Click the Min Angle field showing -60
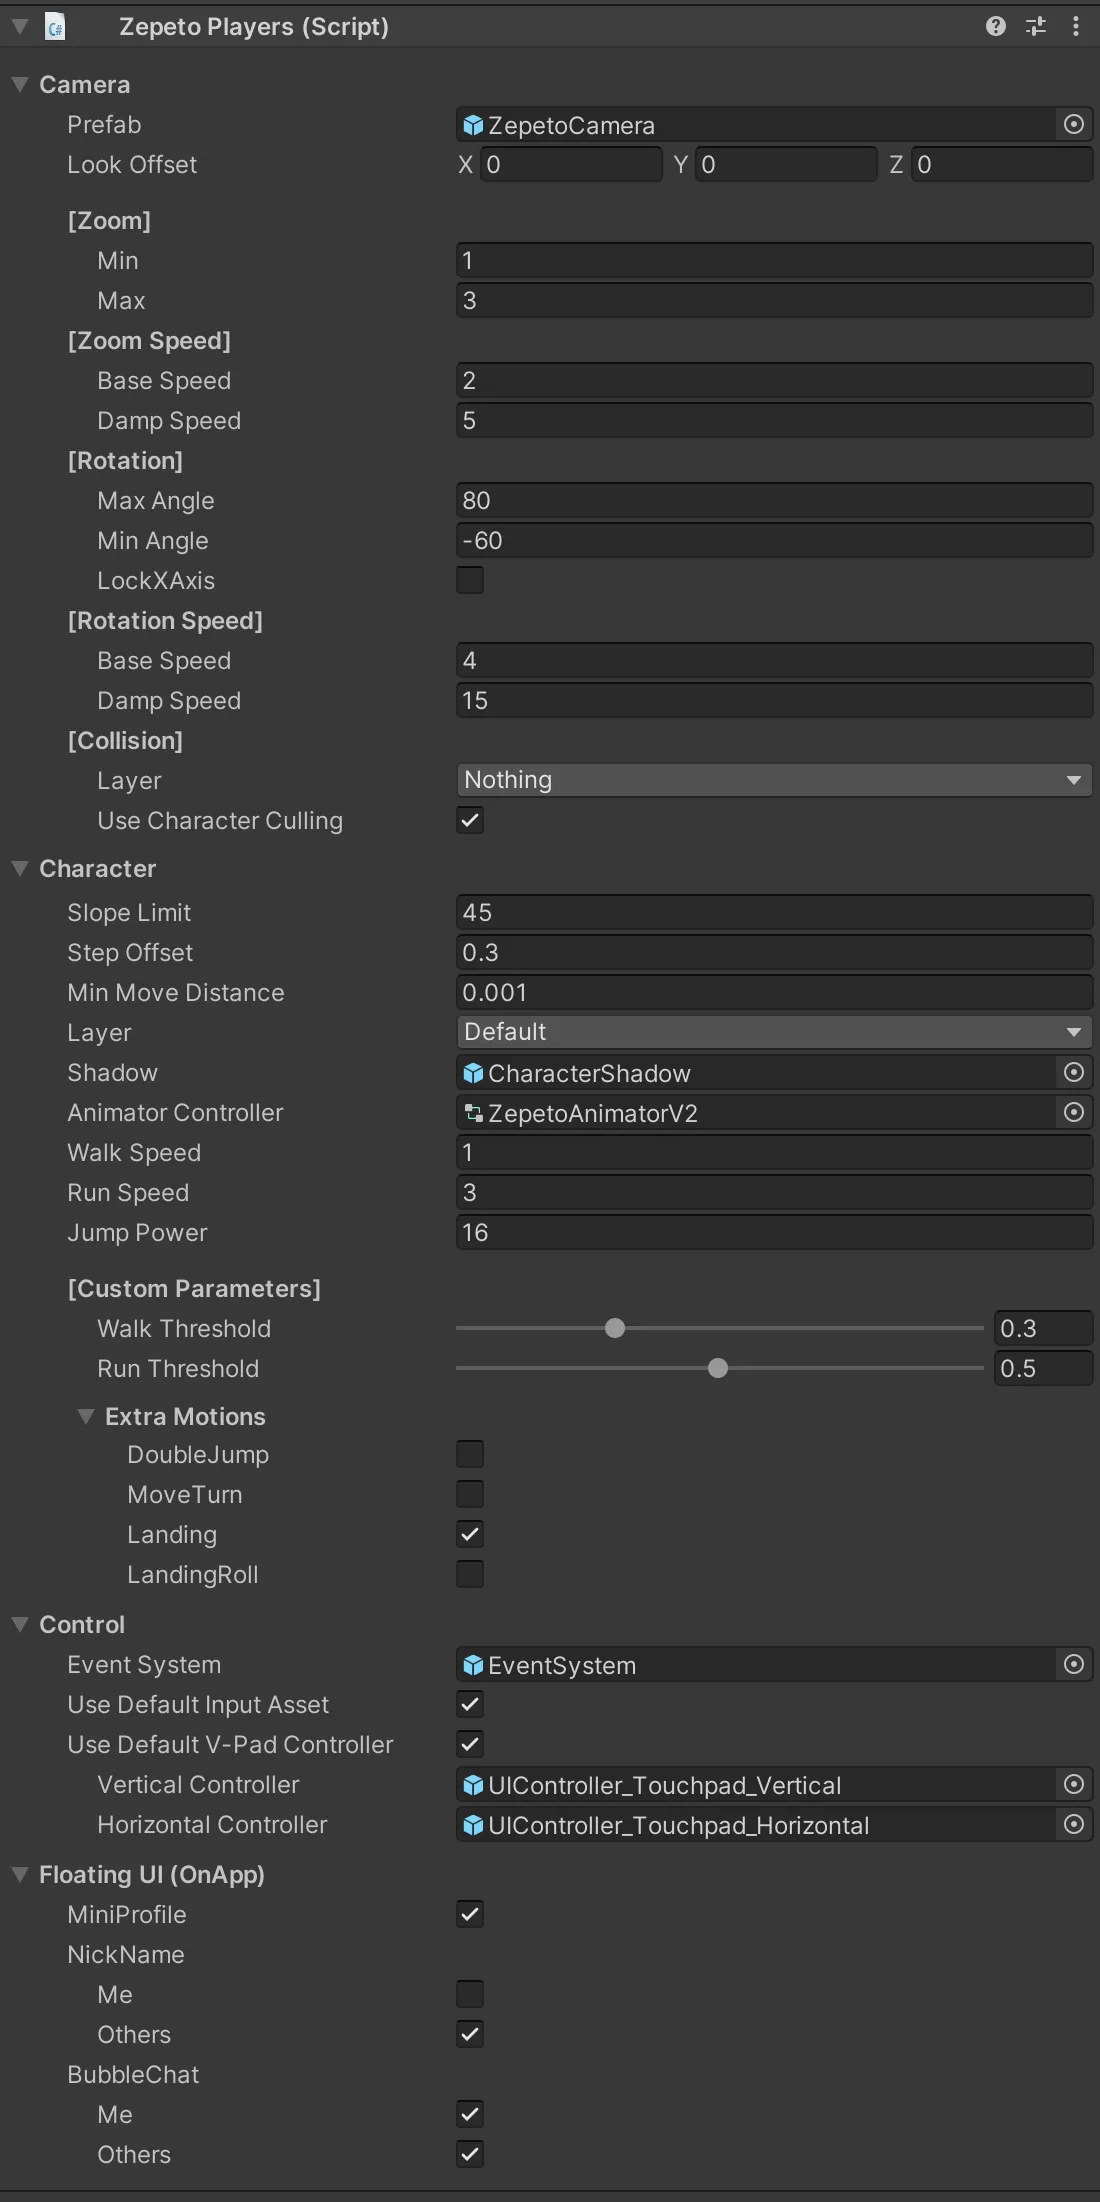1100x2202 pixels. (774, 540)
